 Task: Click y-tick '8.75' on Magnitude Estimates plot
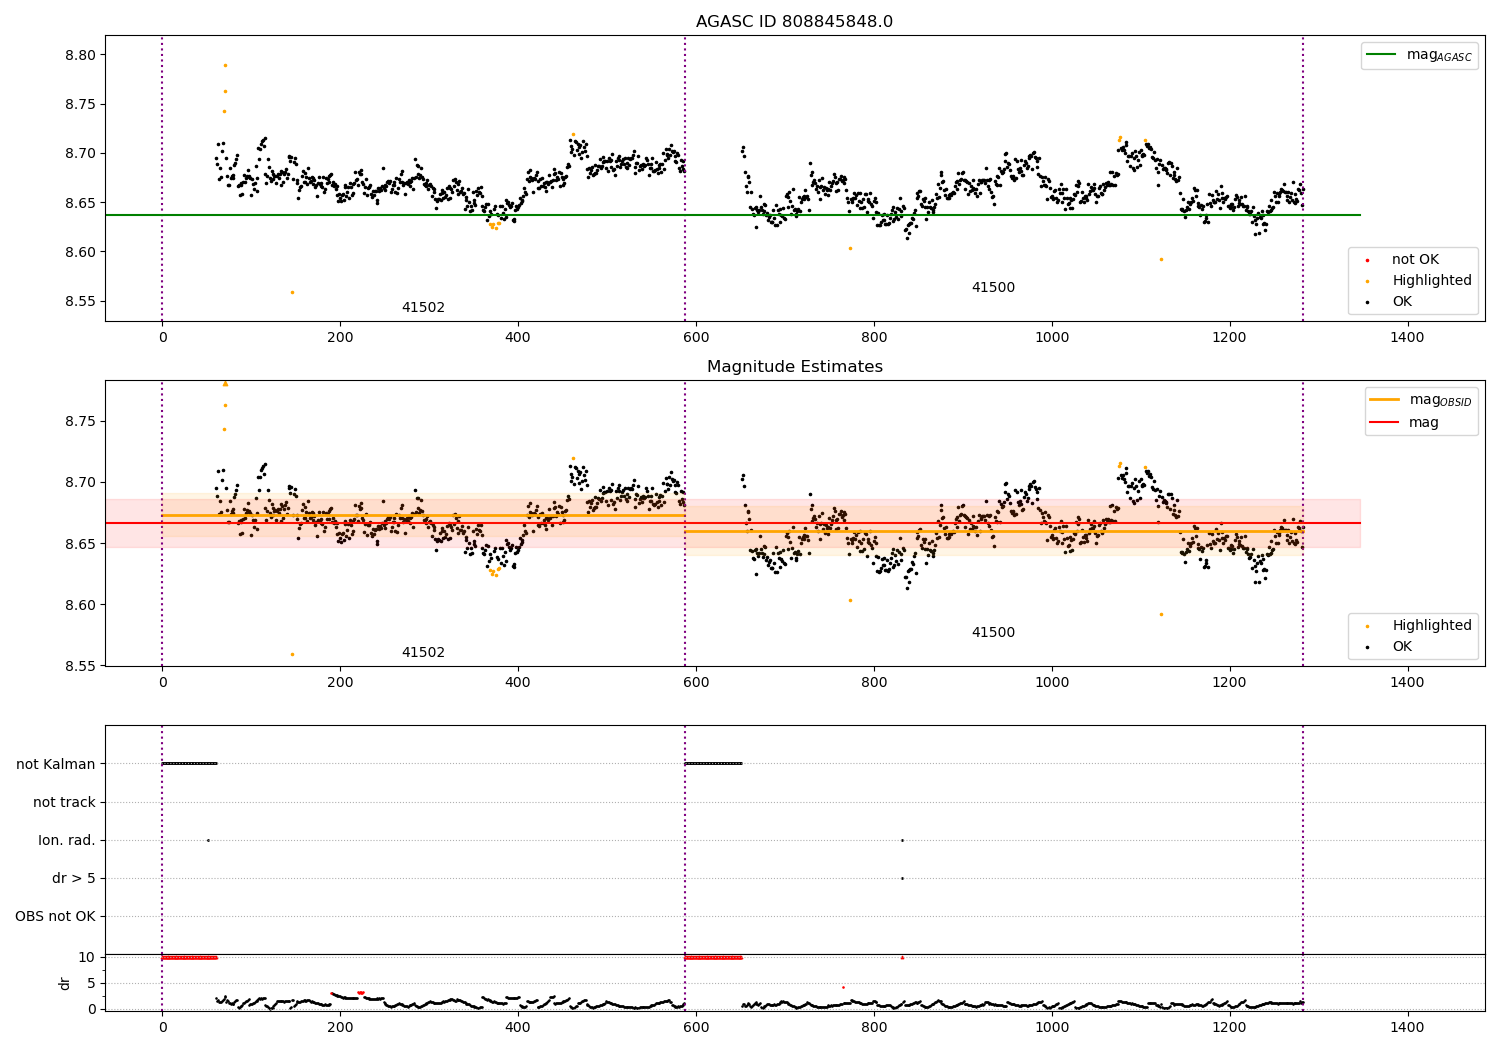click(x=80, y=422)
